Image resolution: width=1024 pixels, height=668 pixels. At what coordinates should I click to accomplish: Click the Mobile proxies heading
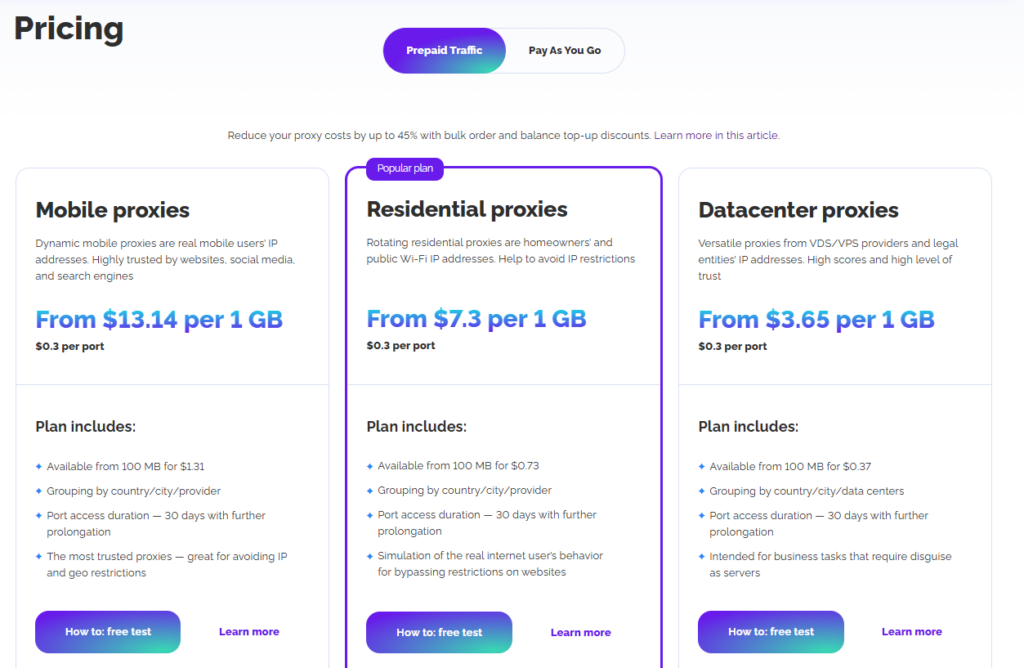point(112,211)
